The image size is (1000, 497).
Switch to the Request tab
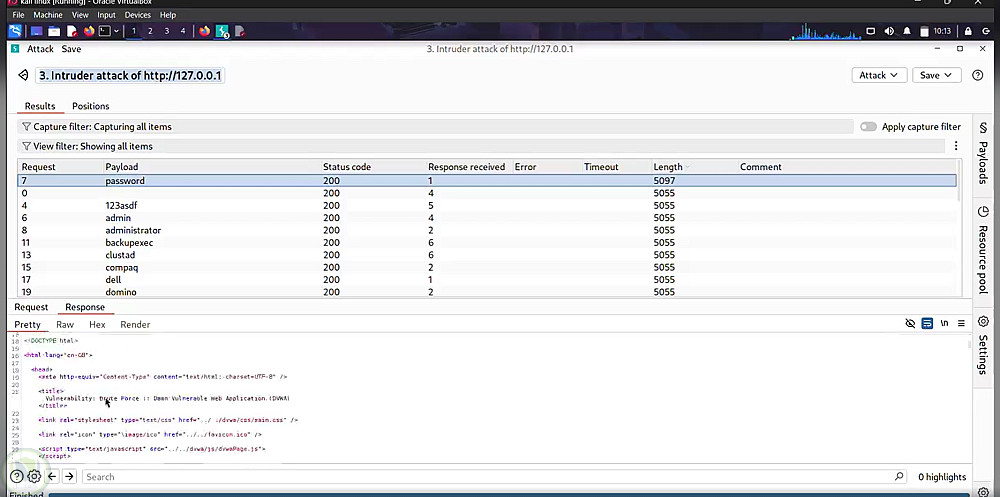click(x=31, y=307)
